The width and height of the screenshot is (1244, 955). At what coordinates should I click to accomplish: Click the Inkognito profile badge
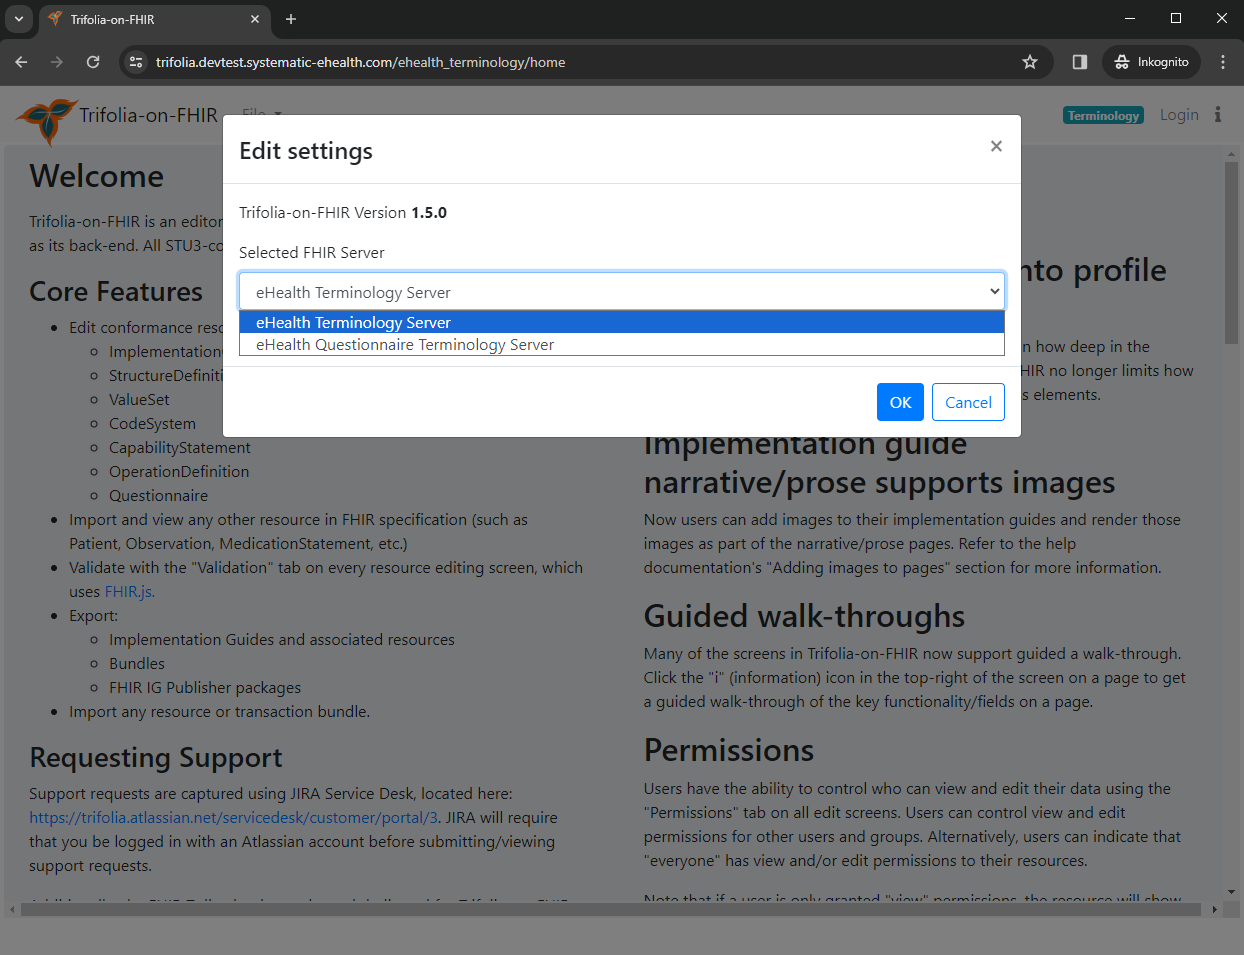click(x=1151, y=61)
